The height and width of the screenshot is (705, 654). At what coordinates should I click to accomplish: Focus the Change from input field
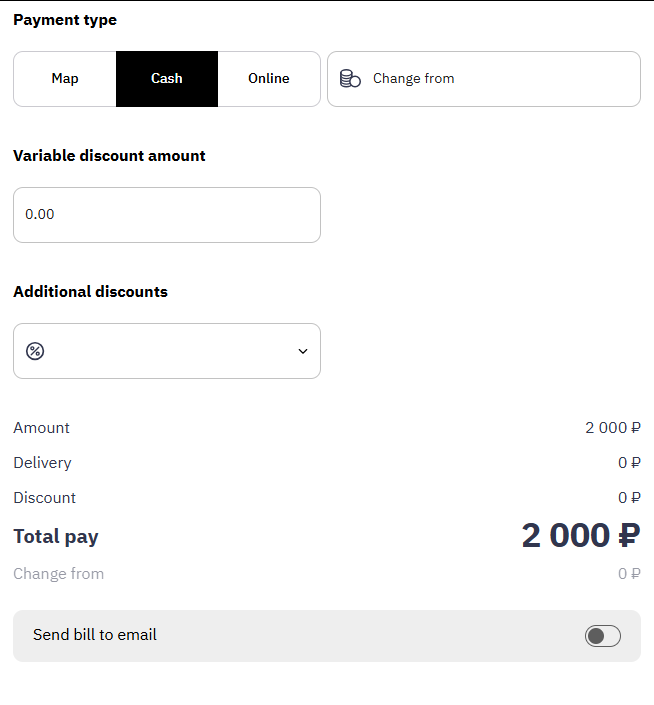[484, 79]
